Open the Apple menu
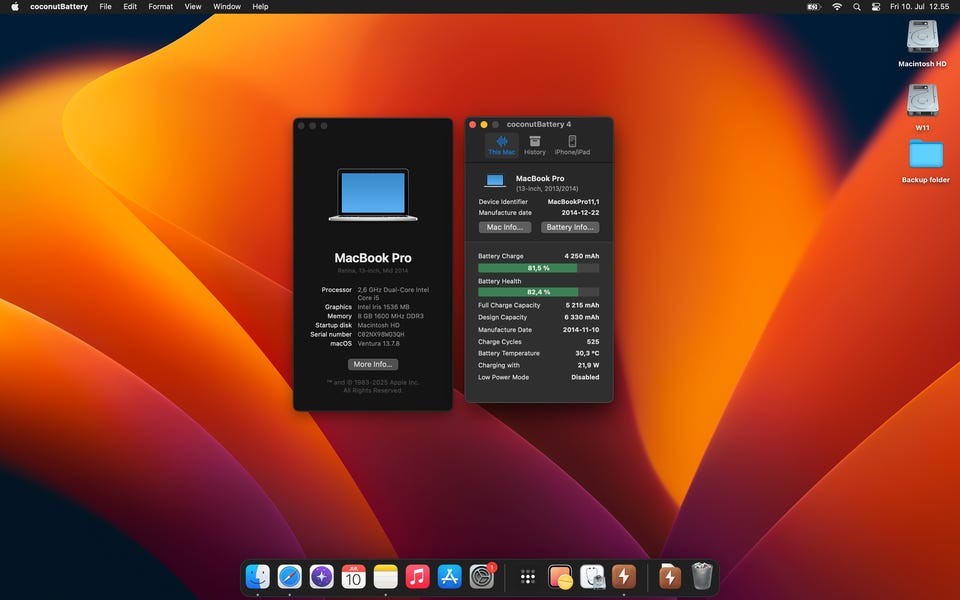This screenshot has width=960, height=600. 15,7
